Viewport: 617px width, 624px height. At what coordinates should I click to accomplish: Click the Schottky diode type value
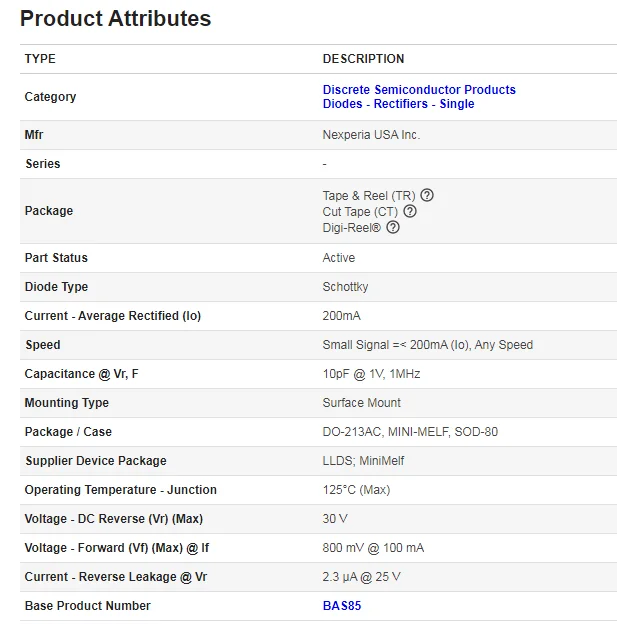[345, 287]
